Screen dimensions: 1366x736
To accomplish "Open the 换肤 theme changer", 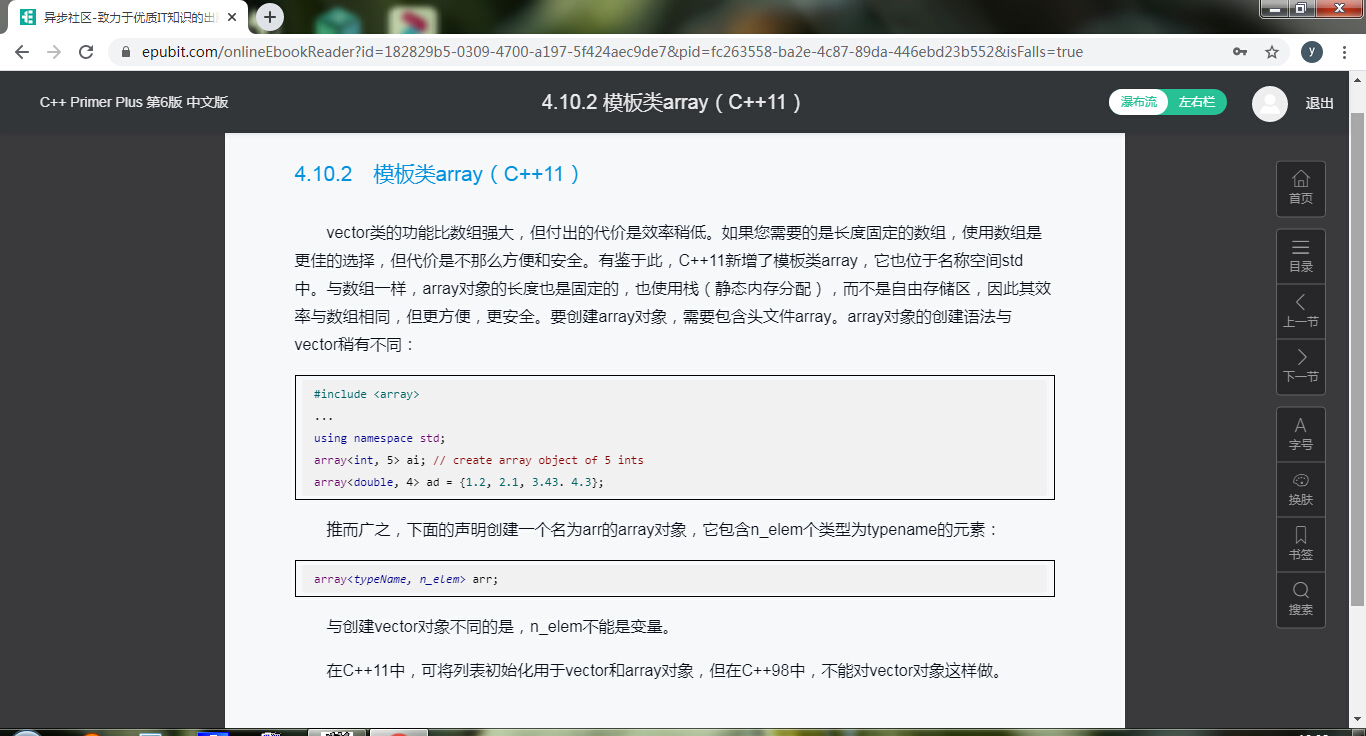I will point(1300,489).
